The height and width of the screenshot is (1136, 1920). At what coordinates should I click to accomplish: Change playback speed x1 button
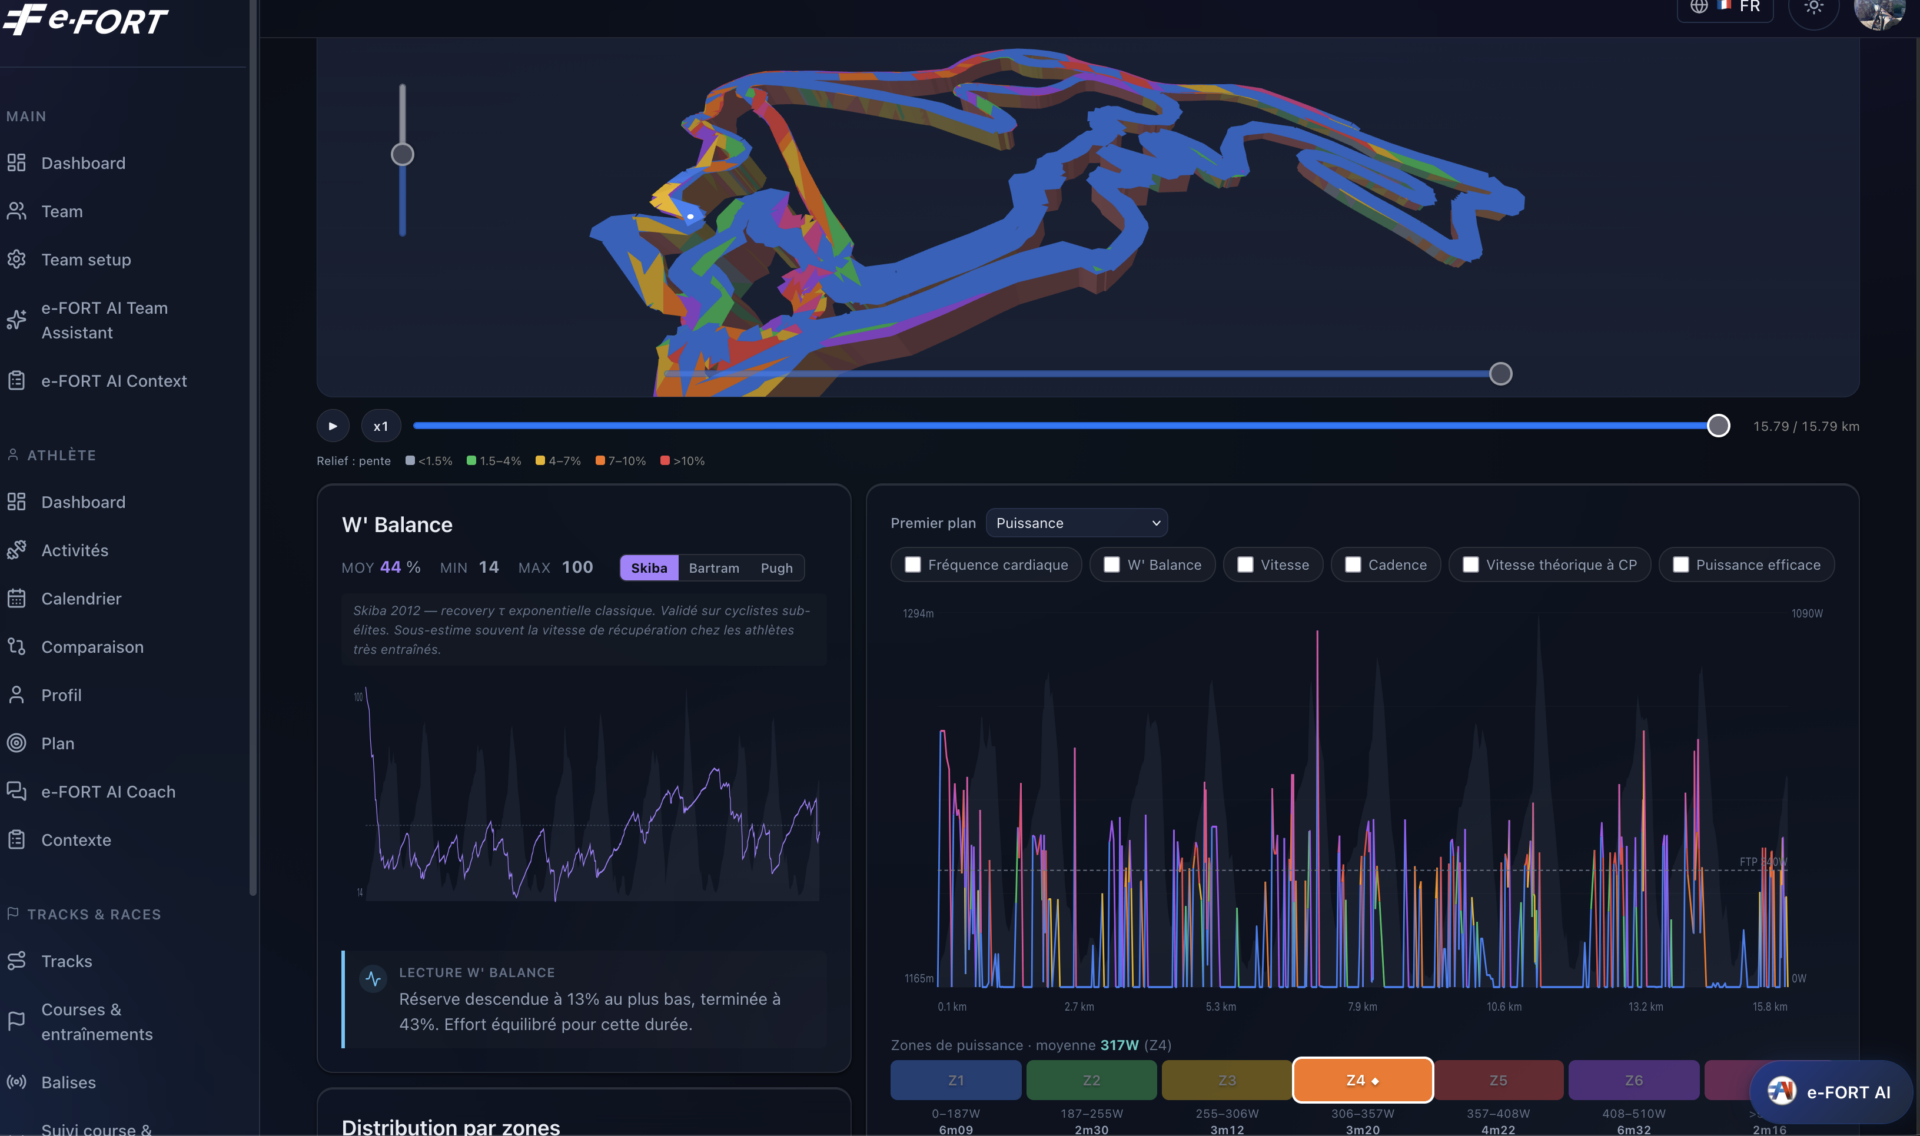[x=381, y=426]
